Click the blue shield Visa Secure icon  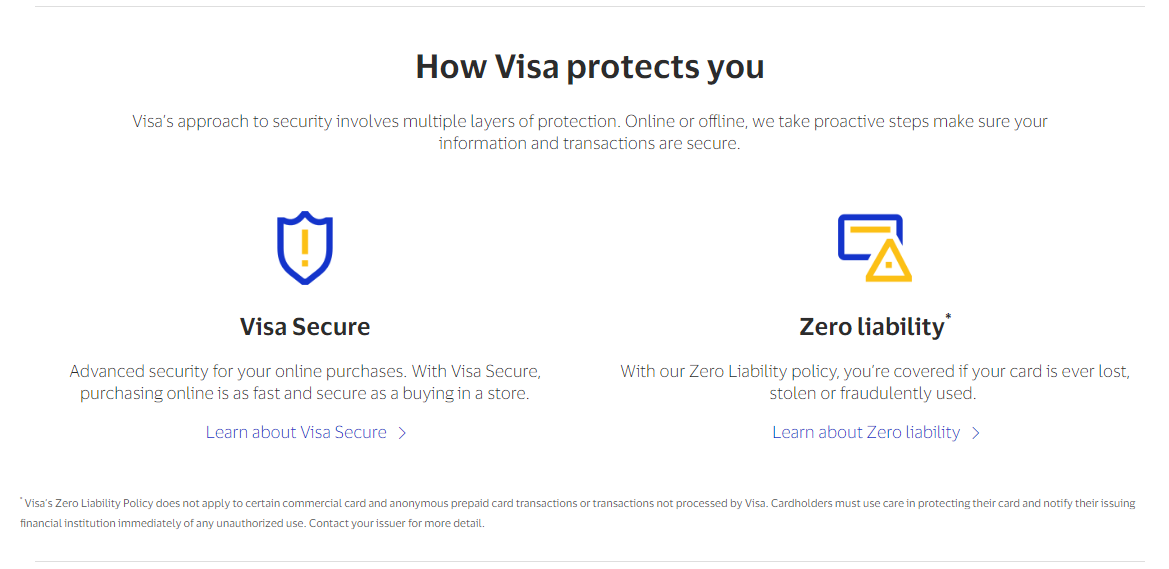tap(304, 248)
